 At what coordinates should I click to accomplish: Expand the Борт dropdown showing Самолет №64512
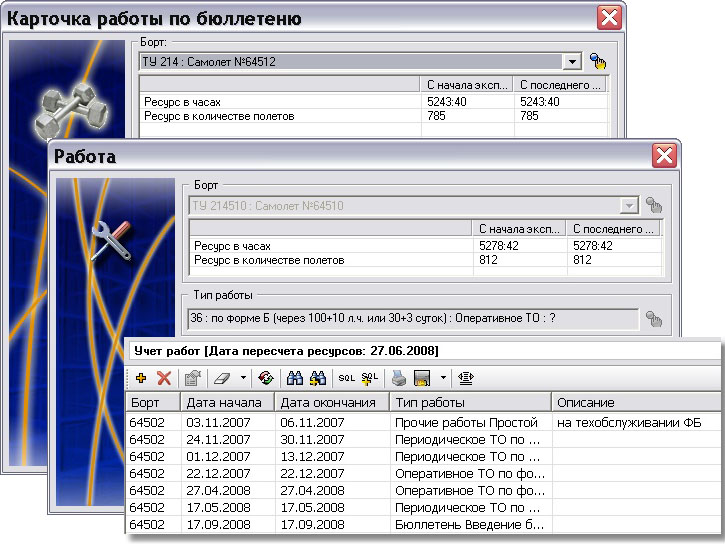572,62
